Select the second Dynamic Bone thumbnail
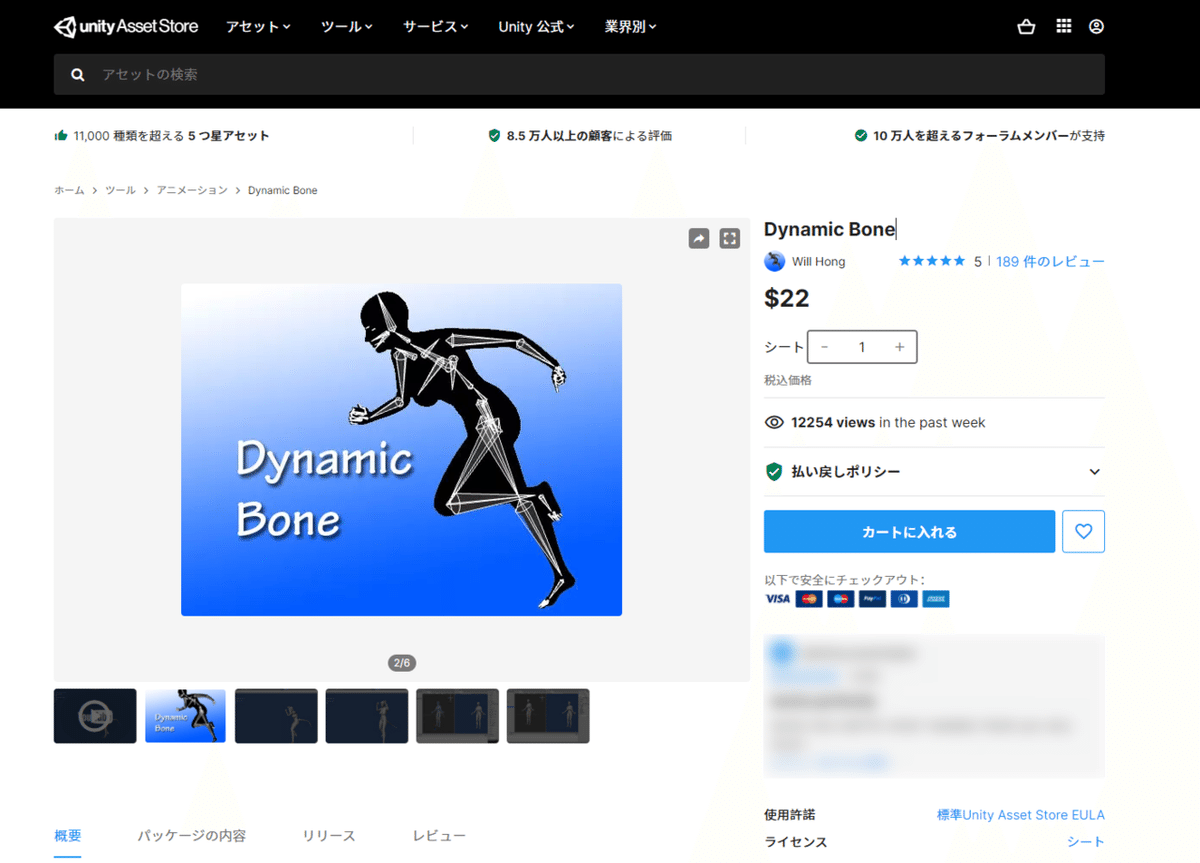 184,716
